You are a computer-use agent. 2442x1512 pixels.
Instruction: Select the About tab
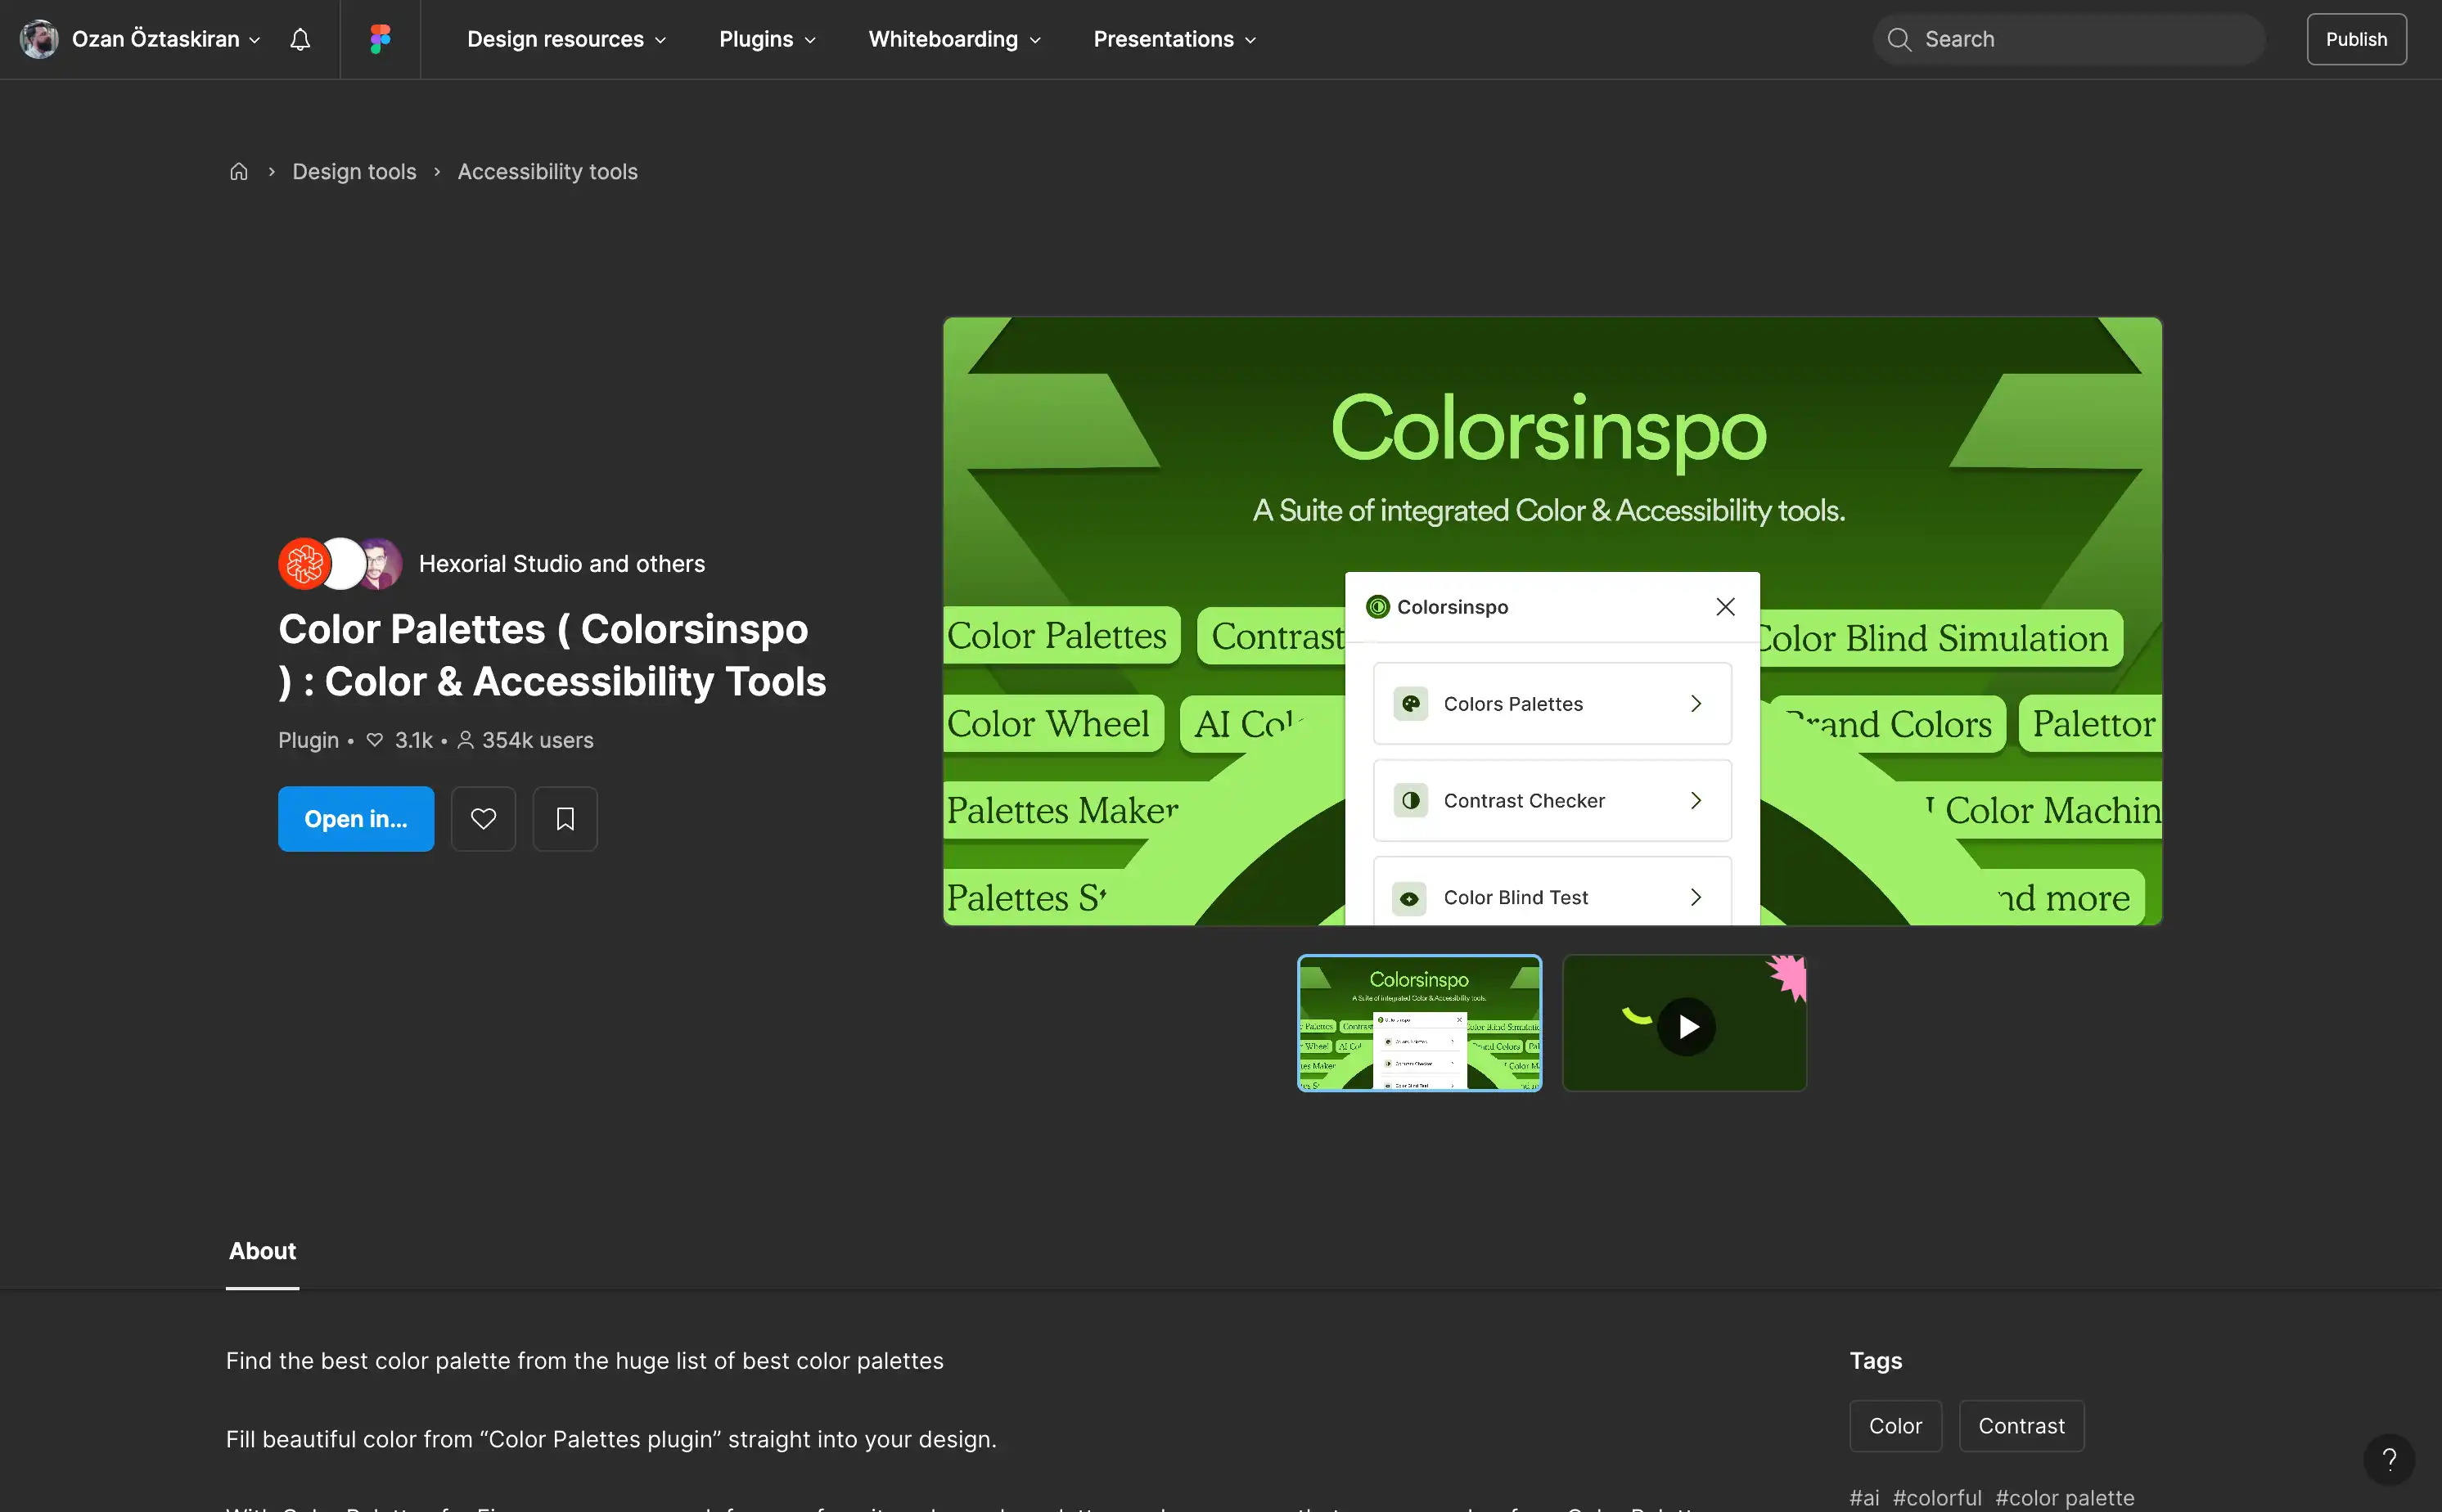(262, 1251)
